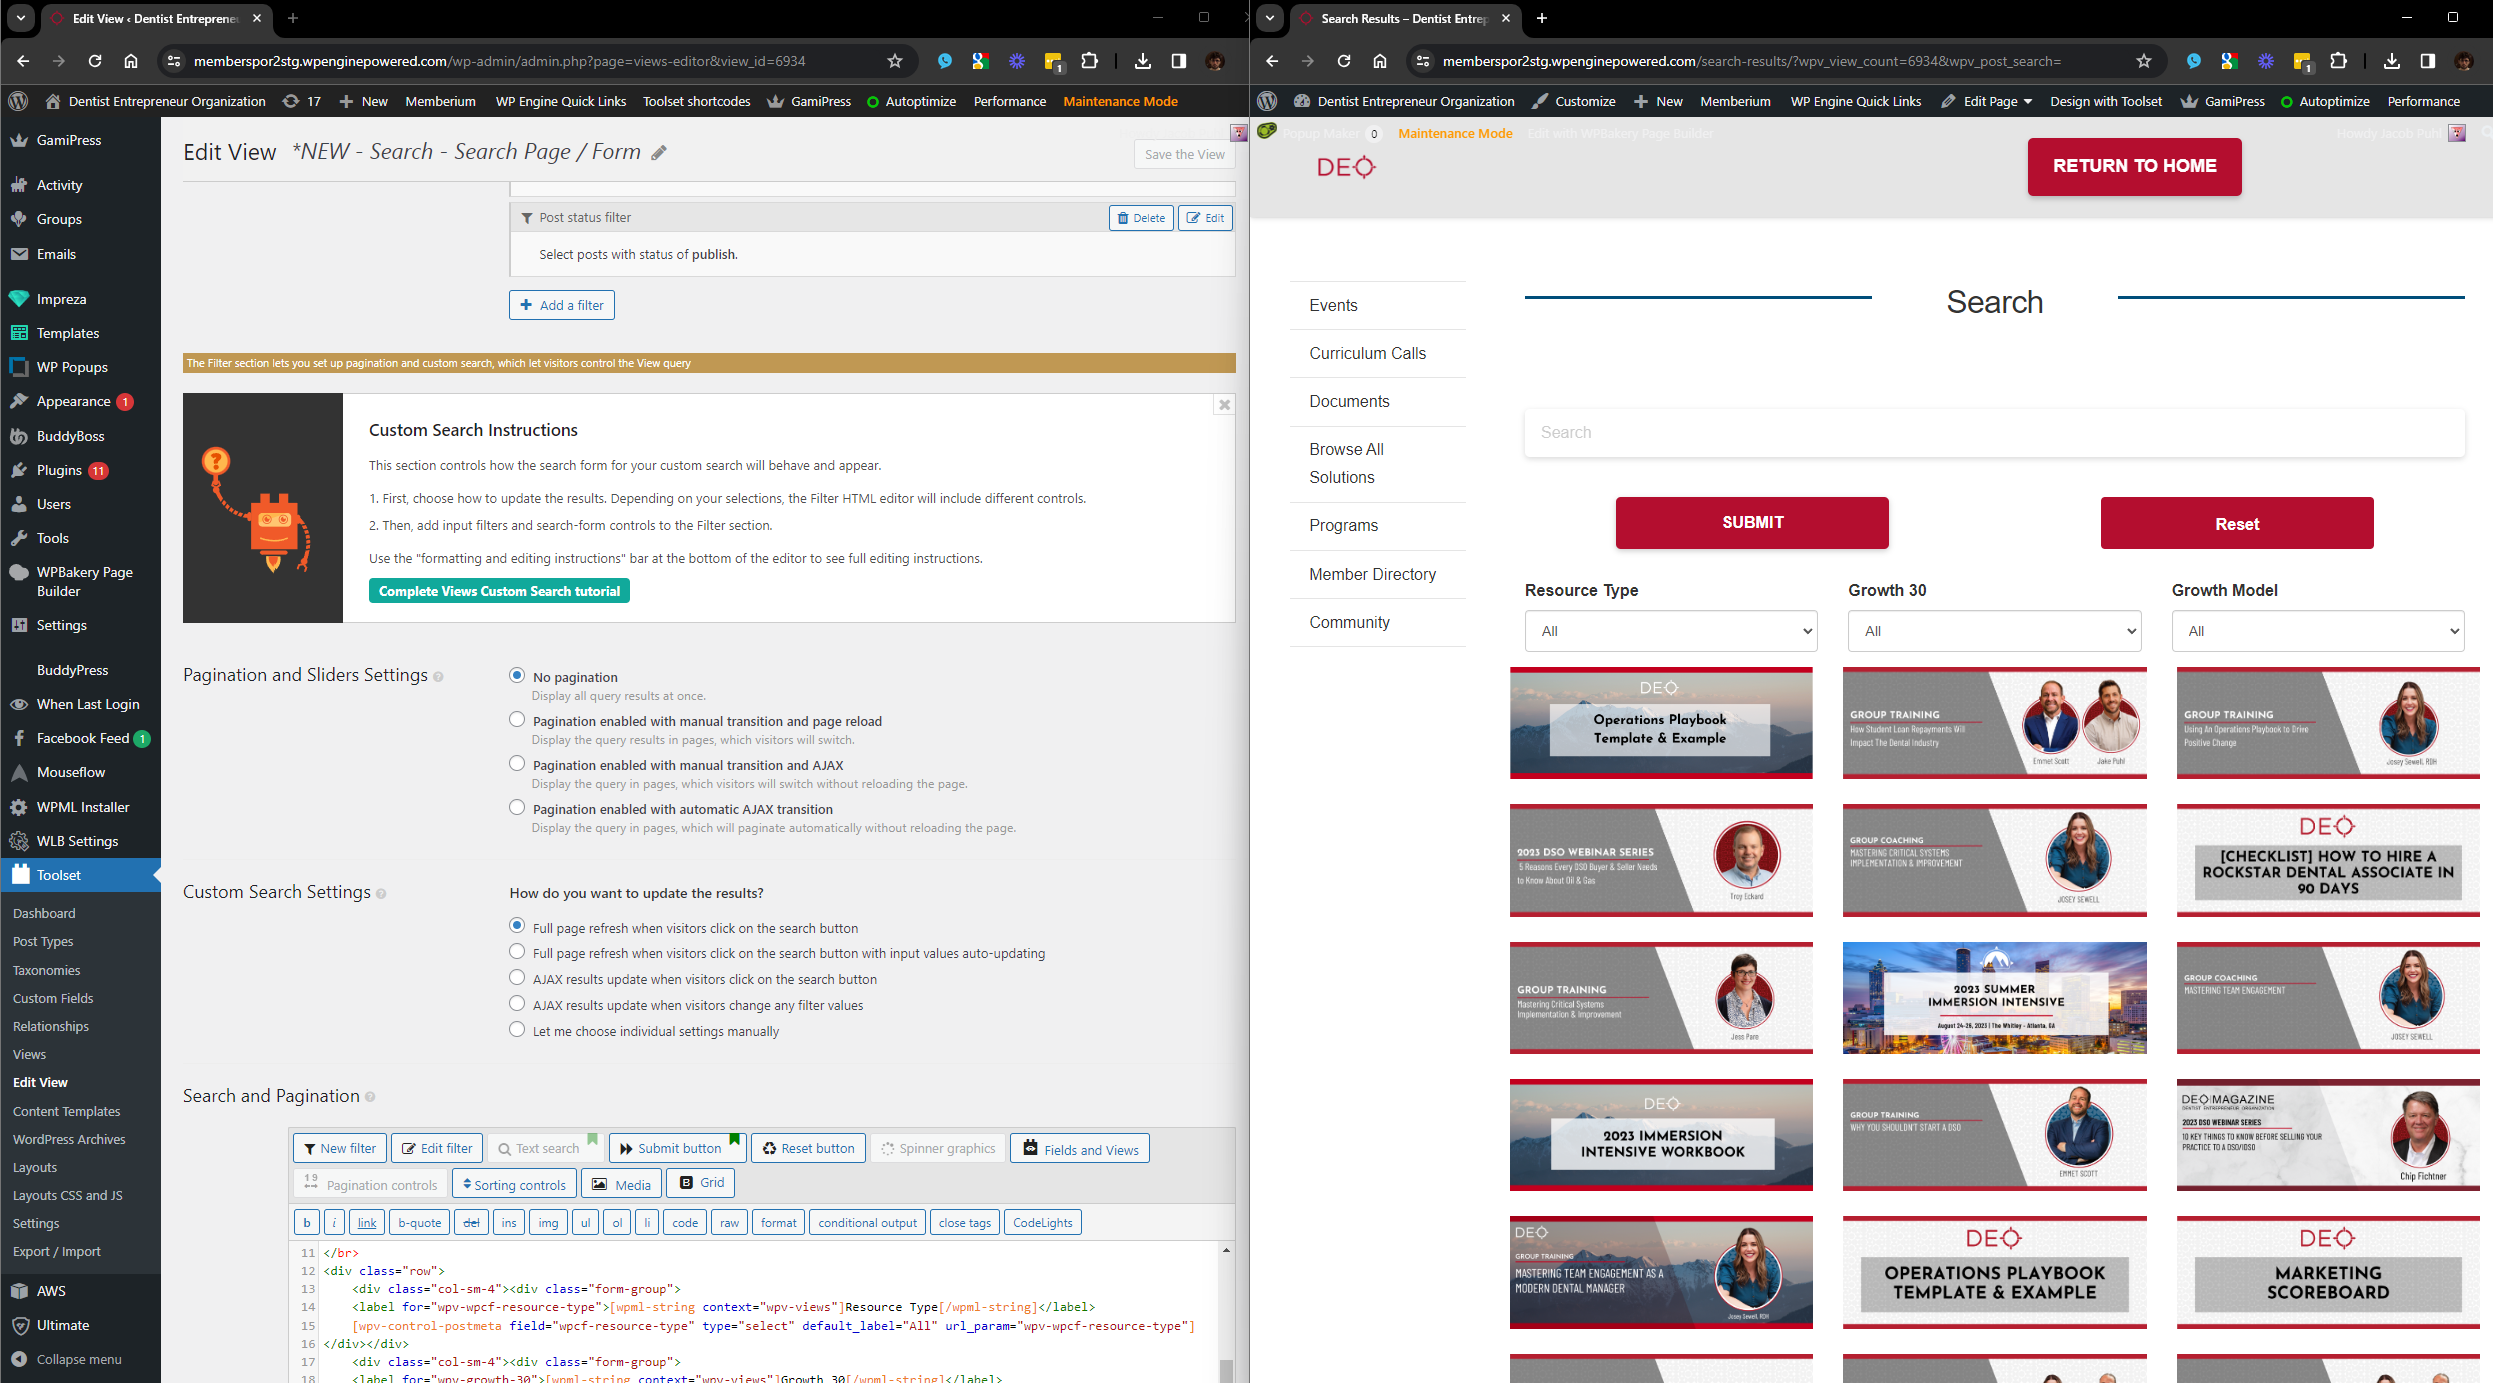Click the search text field on results page
The height and width of the screenshot is (1383, 2493).
pos(1994,432)
